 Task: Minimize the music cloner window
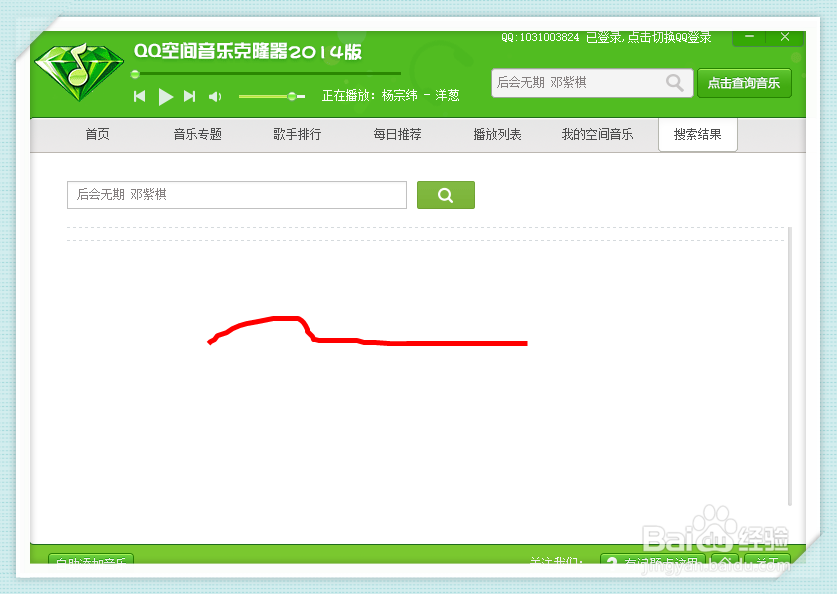[749, 37]
